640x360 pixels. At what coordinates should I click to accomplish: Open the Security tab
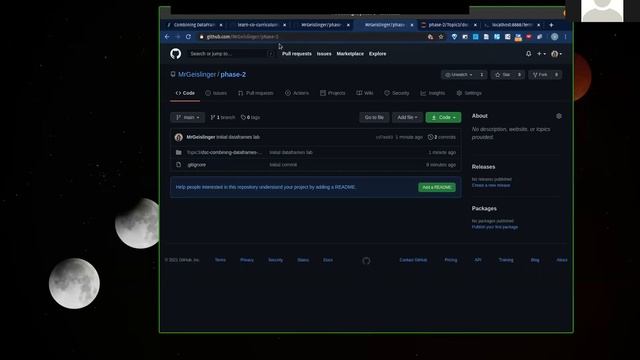tap(397, 93)
